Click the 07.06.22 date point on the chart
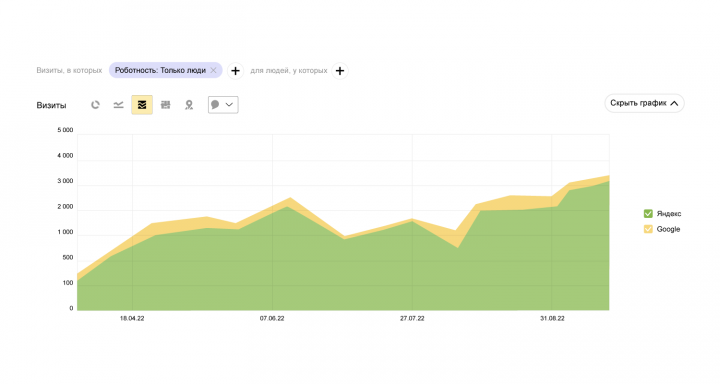Screen dimensions: 720x384 click(x=272, y=318)
